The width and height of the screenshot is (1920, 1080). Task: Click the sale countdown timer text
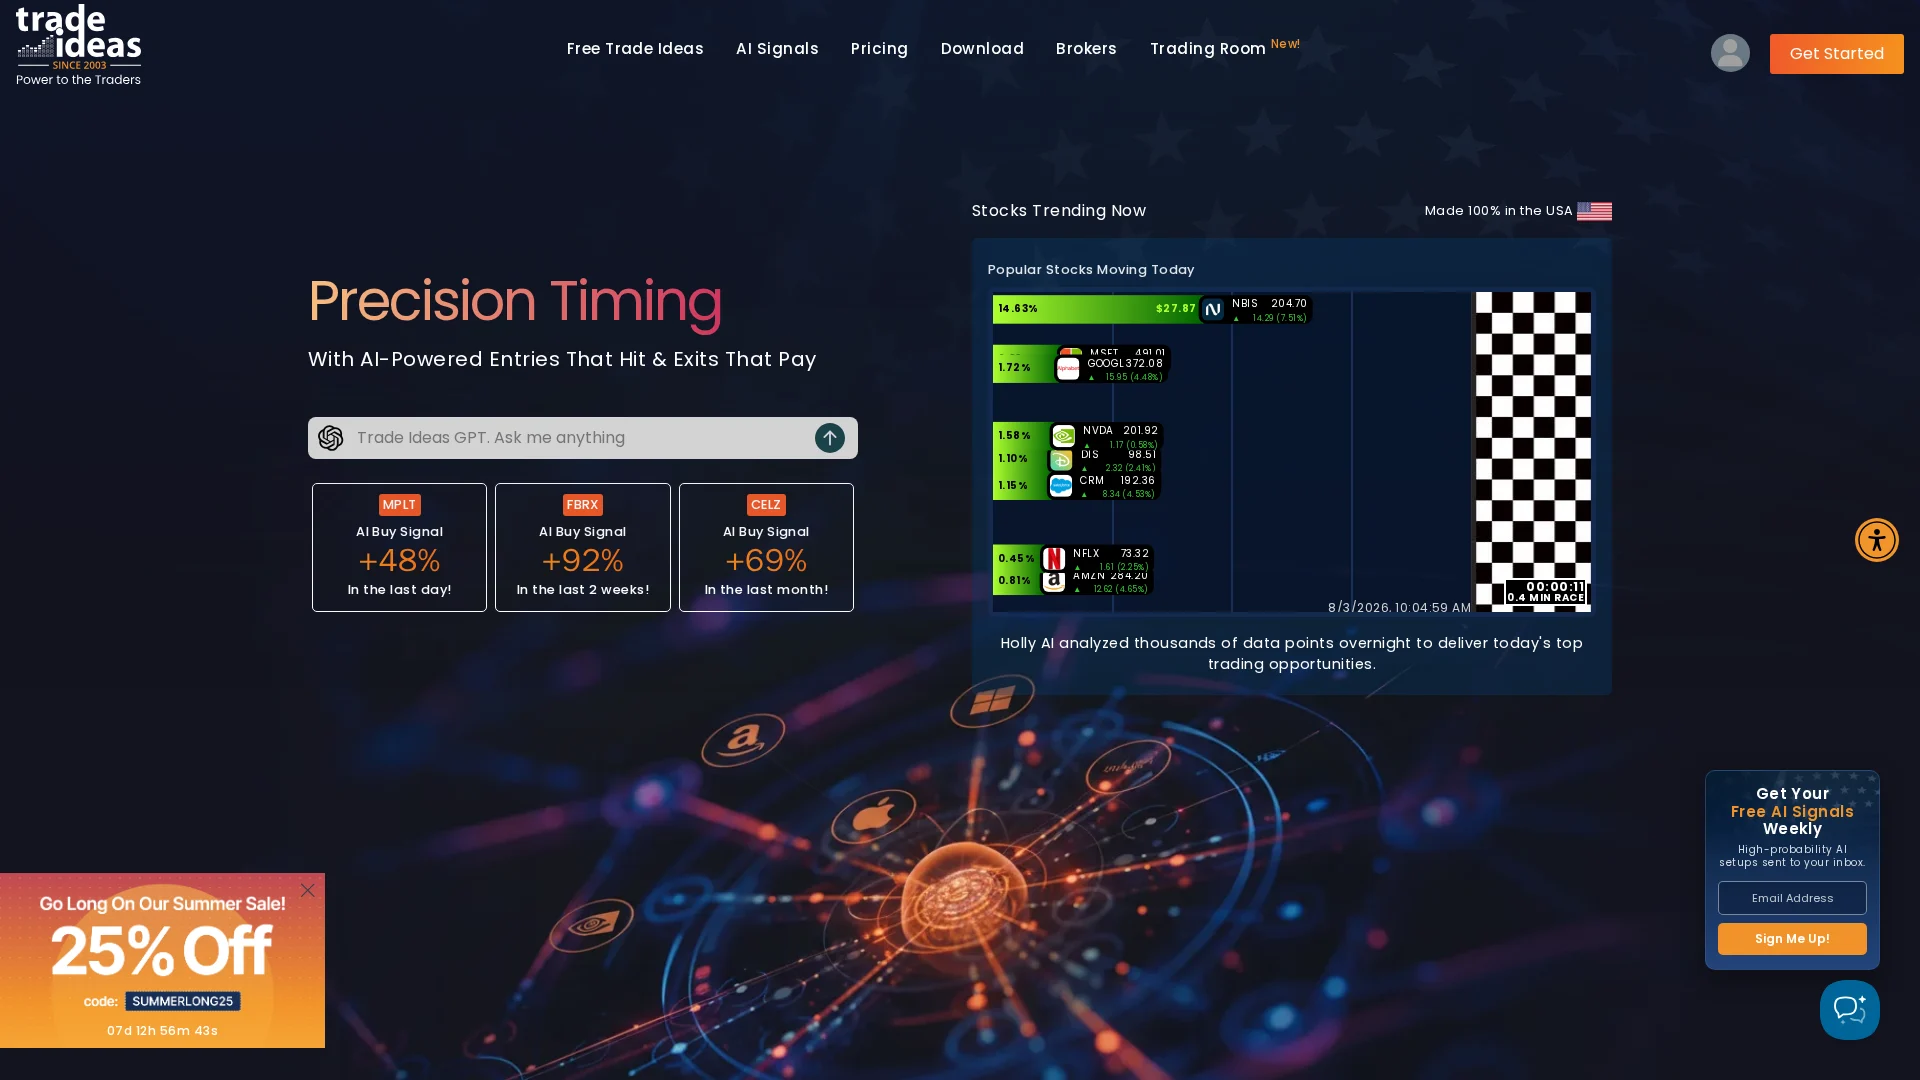click(162, 1031)
